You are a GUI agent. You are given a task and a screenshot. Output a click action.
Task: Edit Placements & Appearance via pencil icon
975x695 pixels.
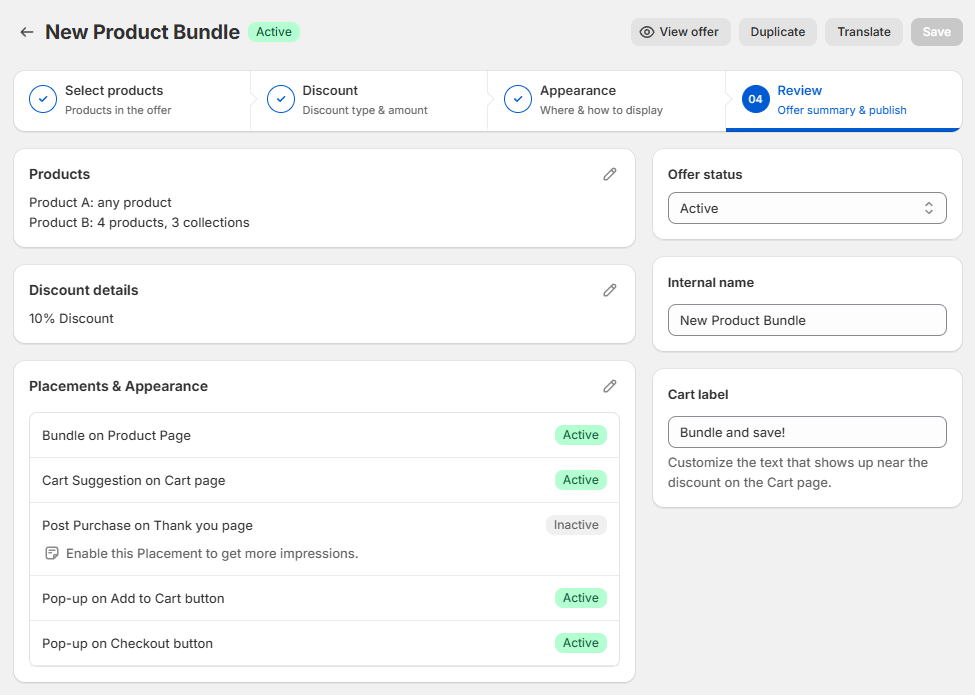point(609,386)
